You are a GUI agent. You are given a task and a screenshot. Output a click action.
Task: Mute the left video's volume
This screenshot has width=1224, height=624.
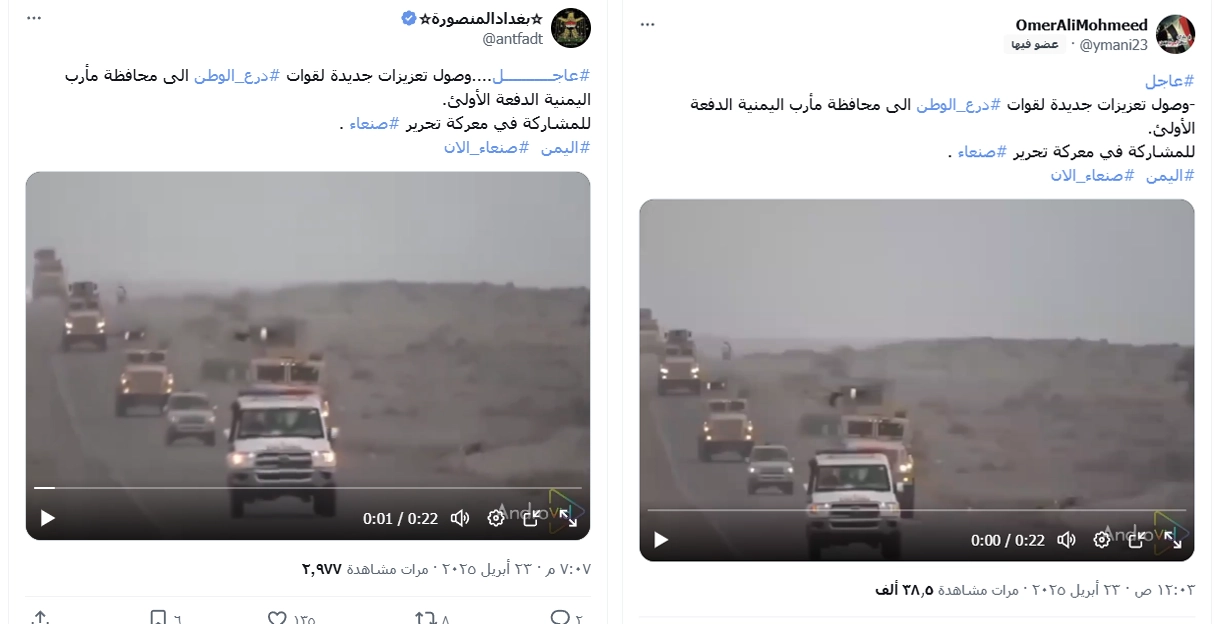point(460,518)
